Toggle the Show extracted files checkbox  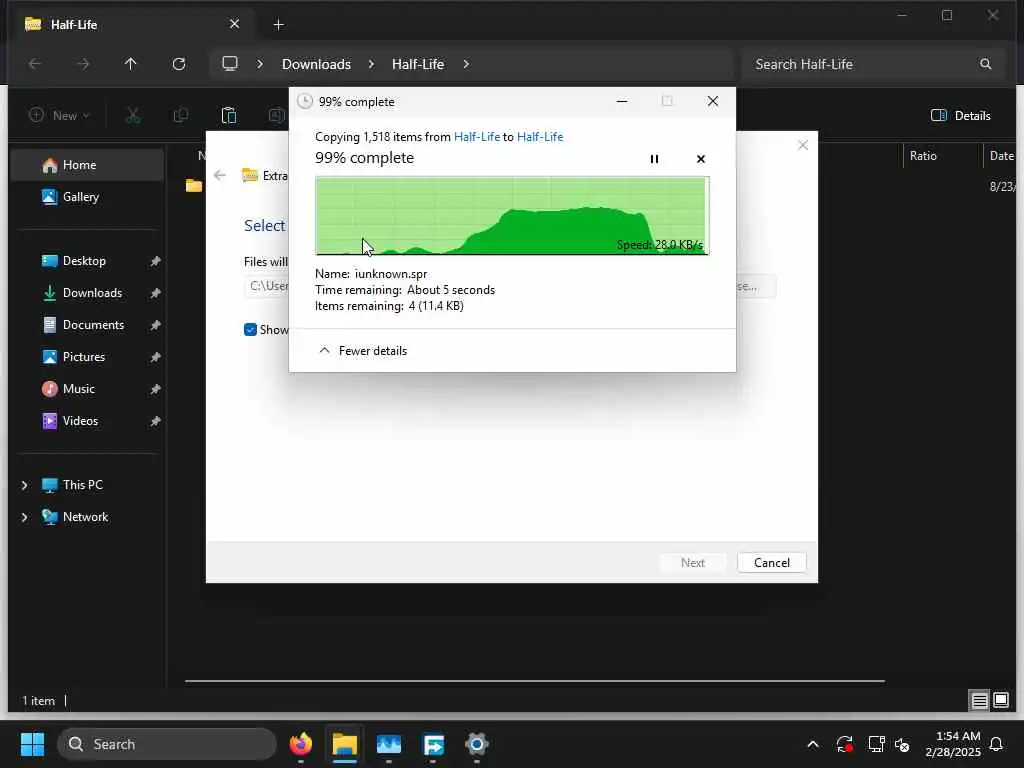(250, 330)
